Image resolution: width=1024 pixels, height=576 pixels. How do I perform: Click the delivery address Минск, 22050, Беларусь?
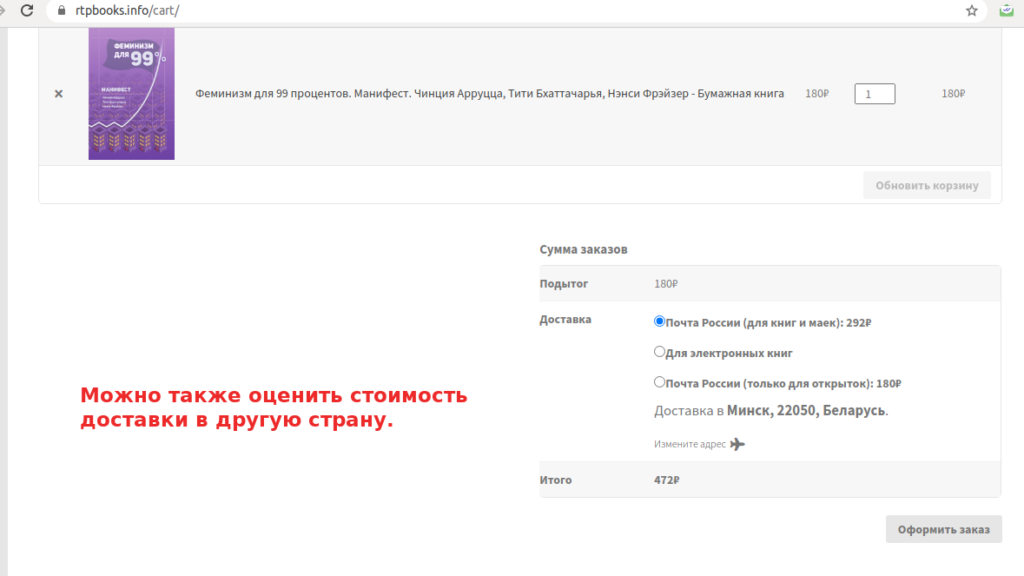(x=806, y=411)
